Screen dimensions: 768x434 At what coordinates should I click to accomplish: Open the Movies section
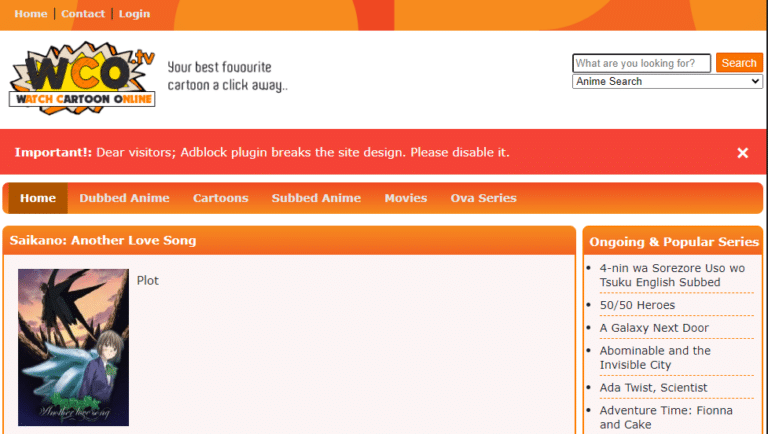click(405, 198)
